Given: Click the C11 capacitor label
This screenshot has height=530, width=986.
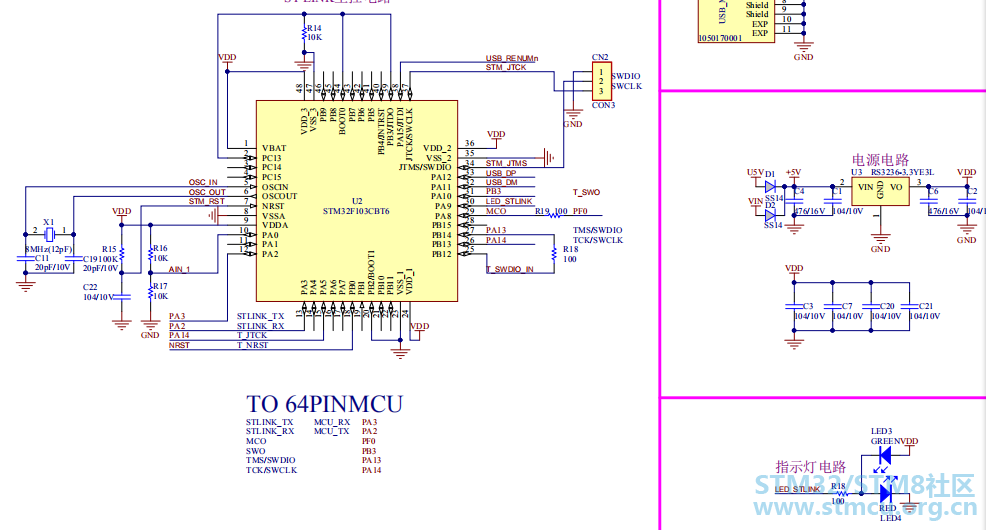Looking at the screenshot, I should click(x=42, y=258).
